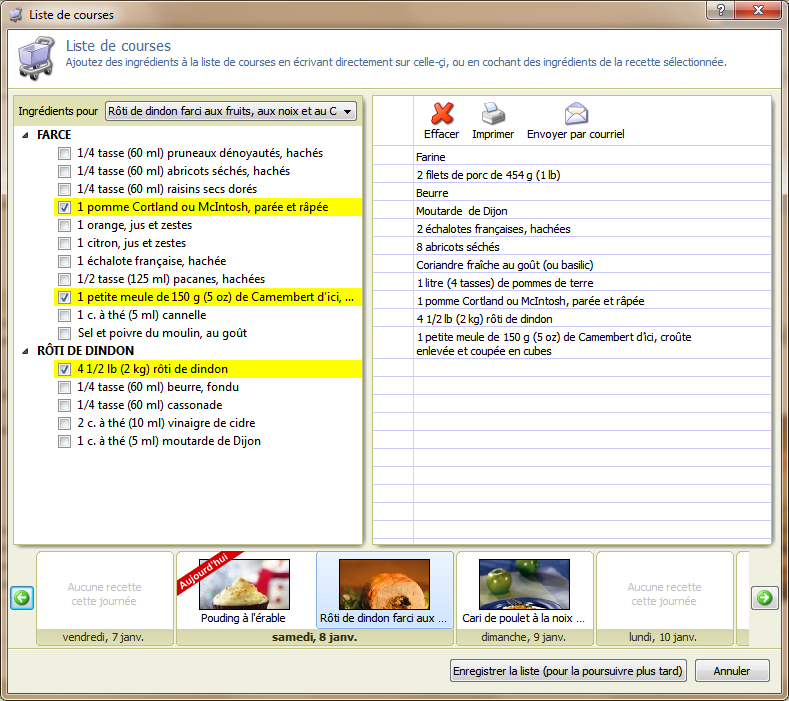Click samedi, 8 janv. date label
Viewport: 789px width, 701px height.
(314, 638)
